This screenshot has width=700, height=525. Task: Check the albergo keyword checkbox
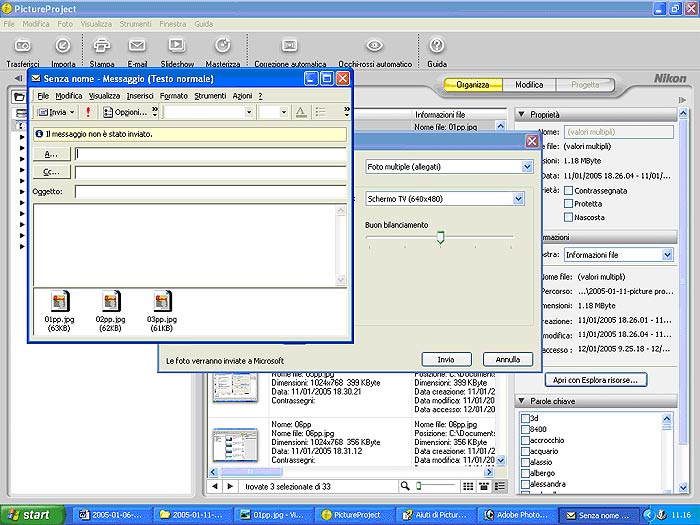(525, 473)
